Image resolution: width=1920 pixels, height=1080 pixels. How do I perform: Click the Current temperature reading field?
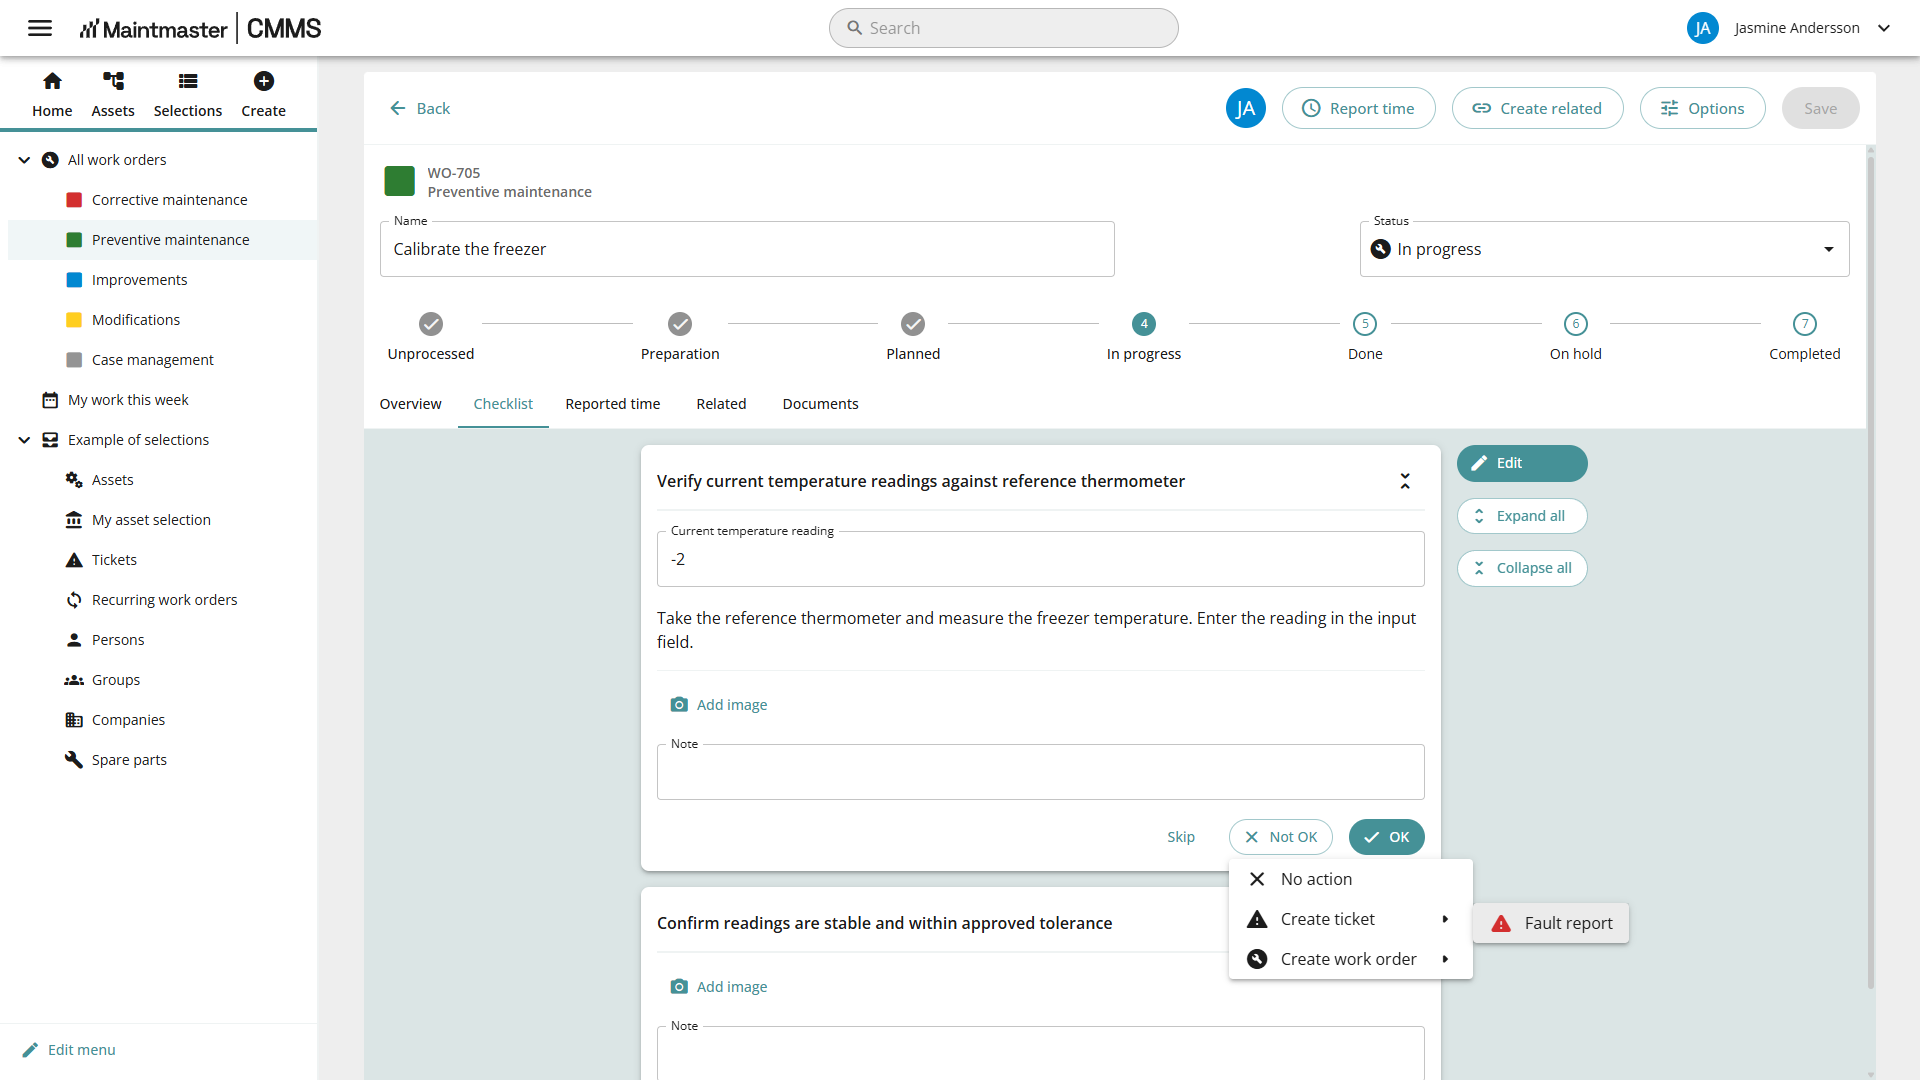tap(1040, 559)
